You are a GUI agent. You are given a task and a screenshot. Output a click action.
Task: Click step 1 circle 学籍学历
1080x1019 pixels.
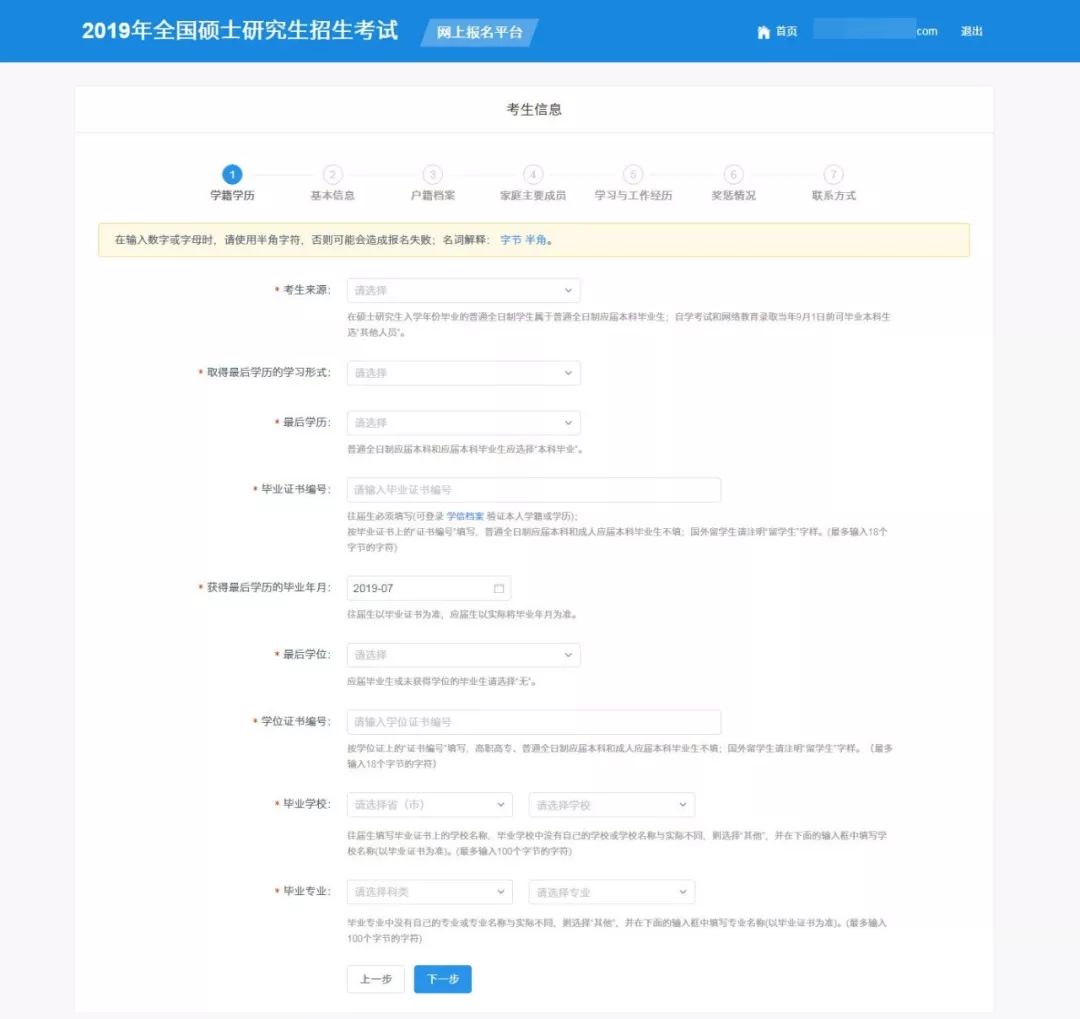pos(232,174)
